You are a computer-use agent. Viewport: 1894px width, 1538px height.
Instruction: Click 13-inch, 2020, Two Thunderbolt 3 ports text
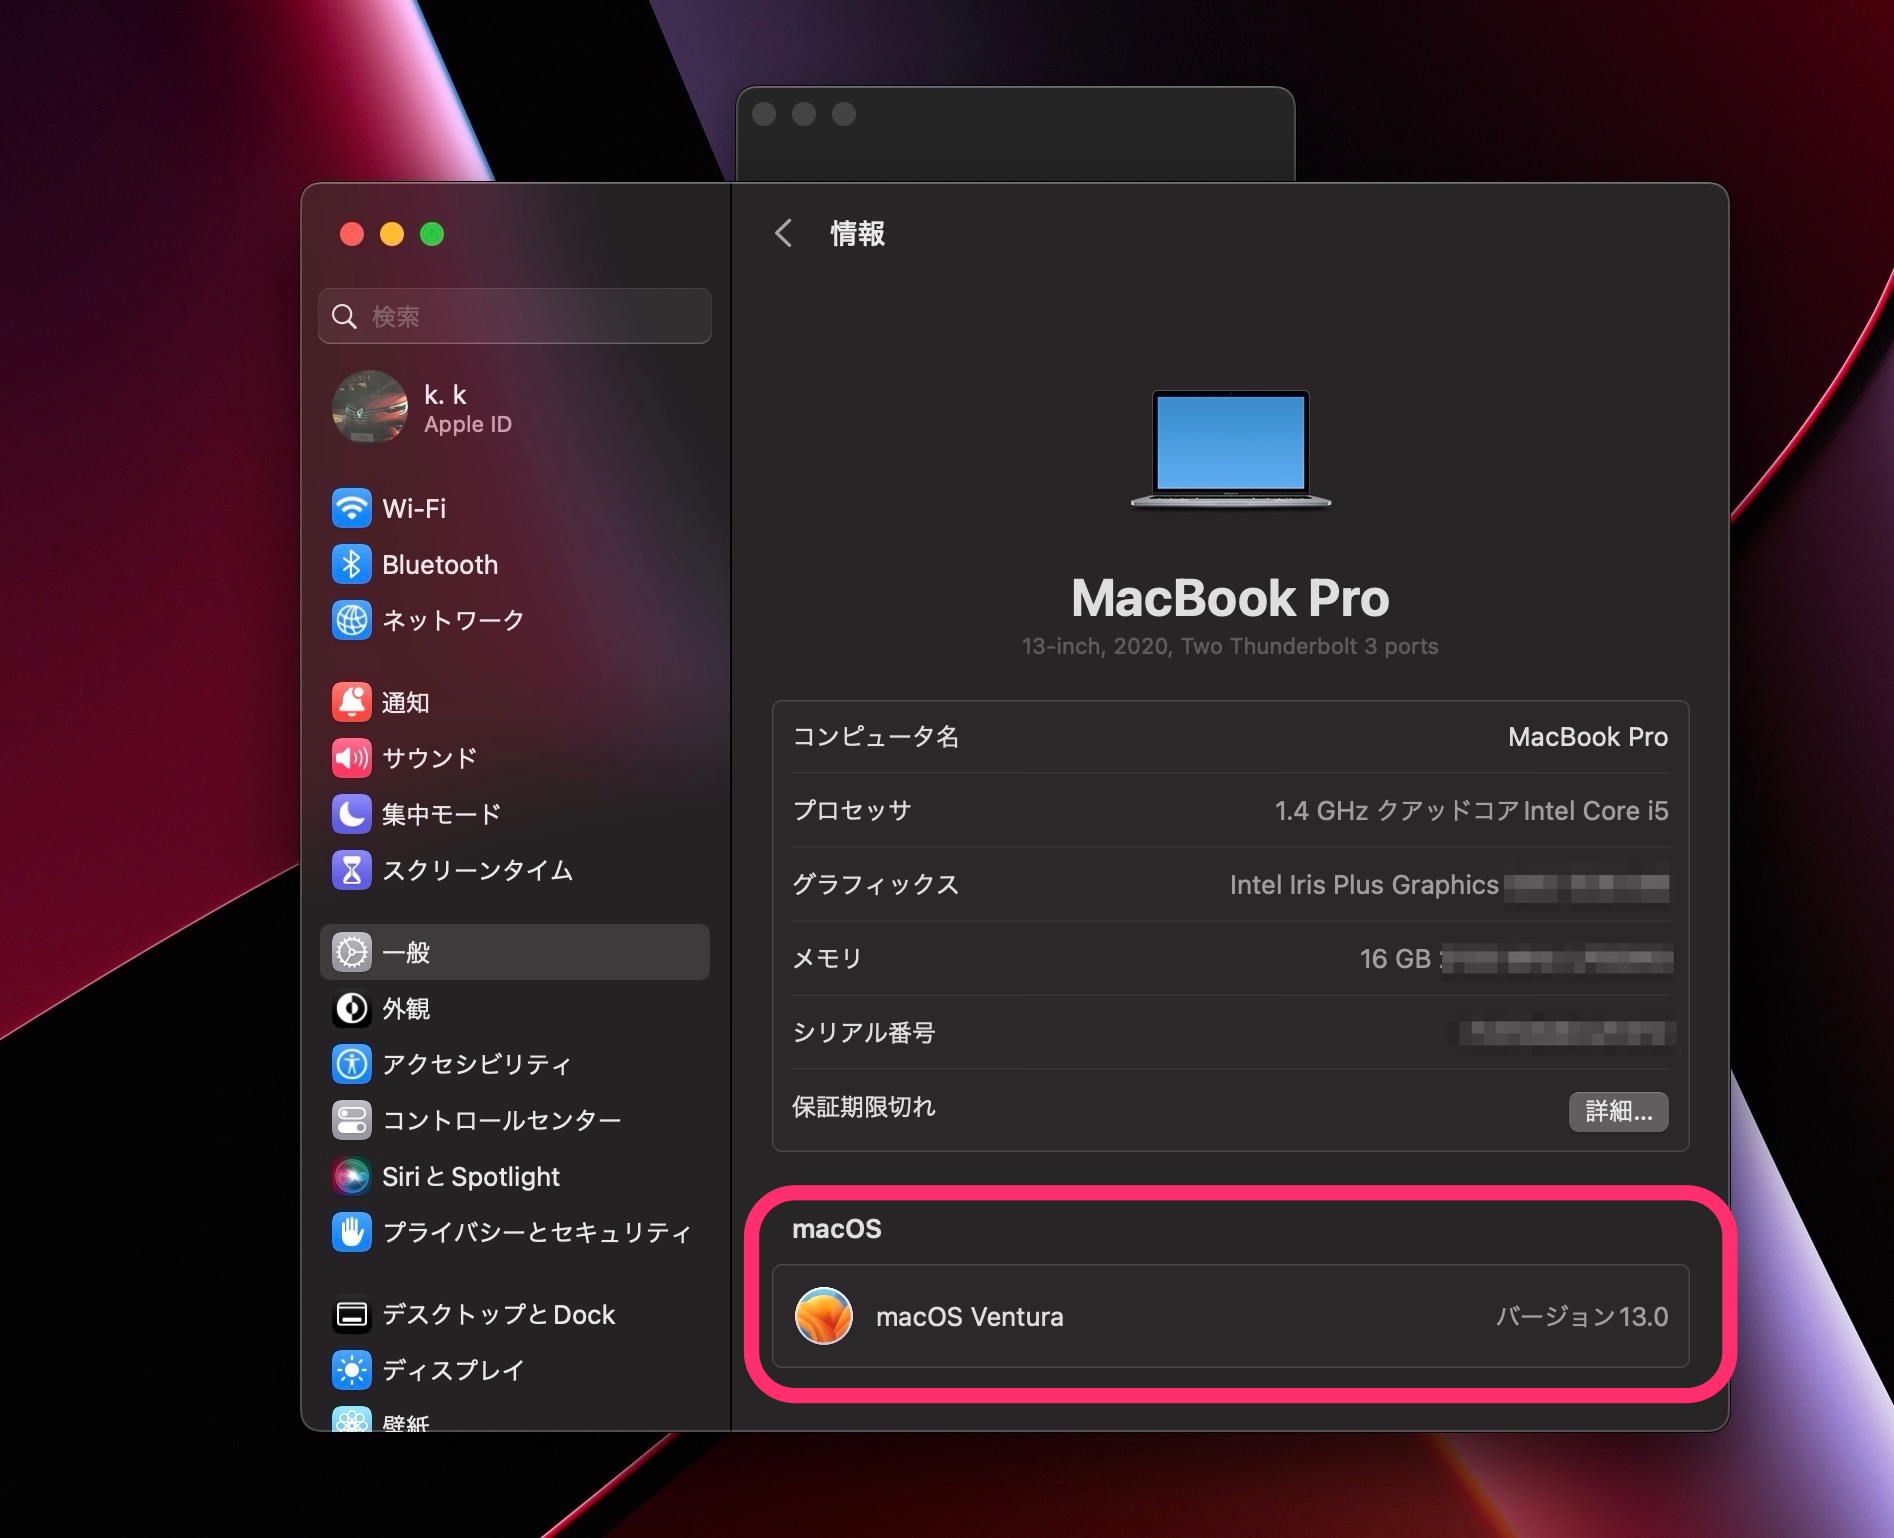1230,646
